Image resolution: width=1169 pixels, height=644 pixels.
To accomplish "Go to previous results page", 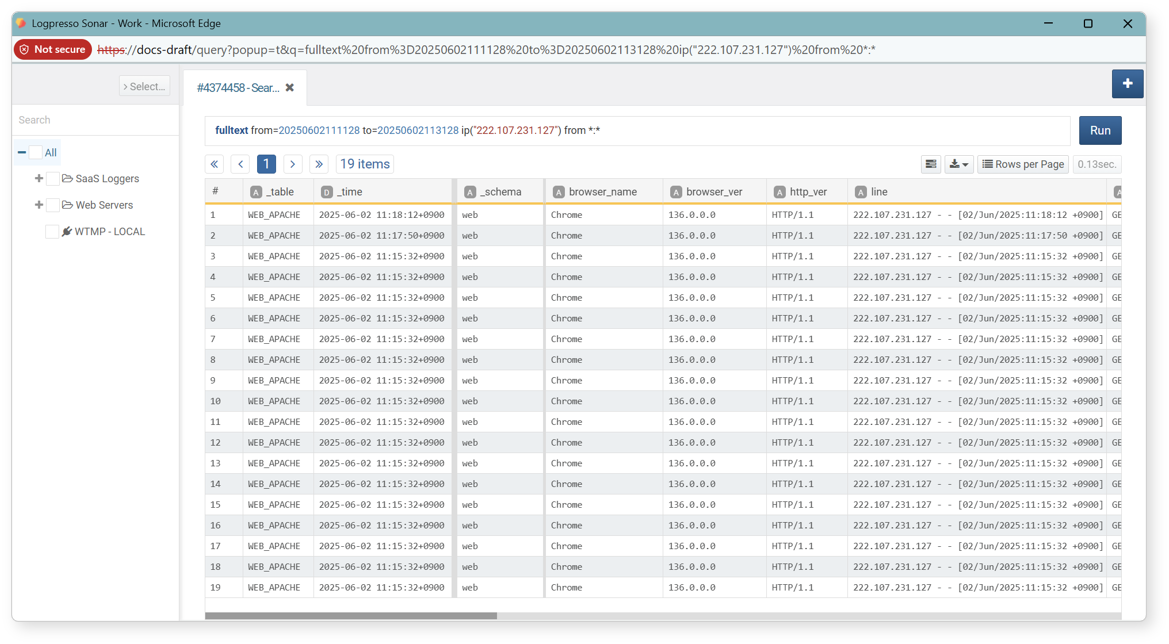I will (x=240, y=164).
